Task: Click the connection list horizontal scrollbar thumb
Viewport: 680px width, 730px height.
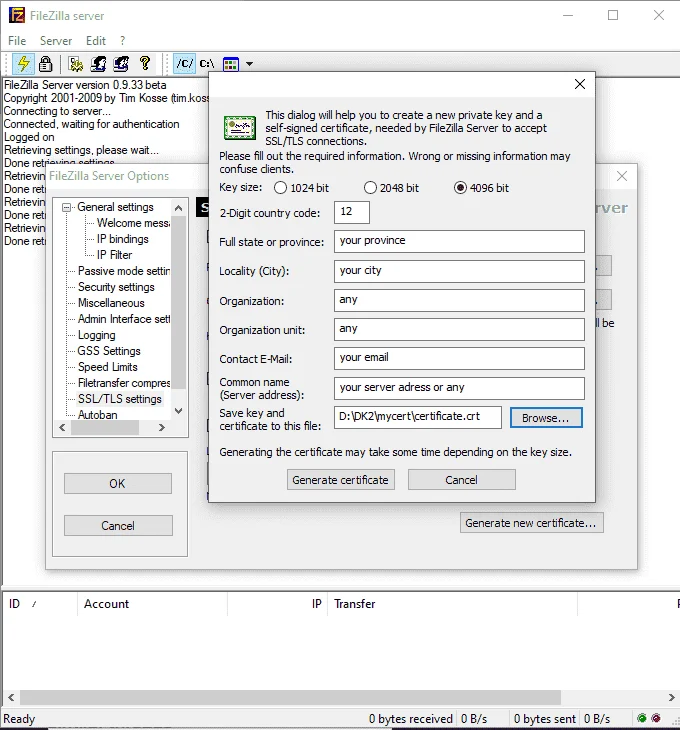Action: point(290,697)
